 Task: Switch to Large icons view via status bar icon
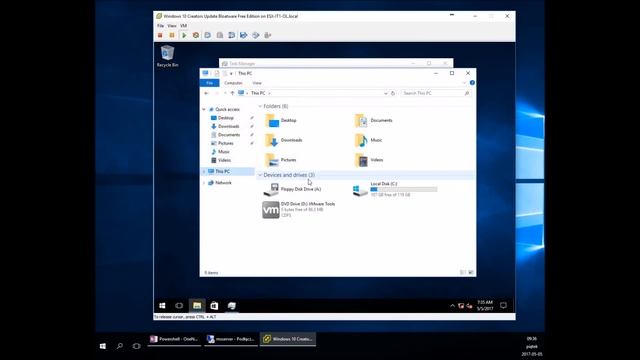pos(471,273)
